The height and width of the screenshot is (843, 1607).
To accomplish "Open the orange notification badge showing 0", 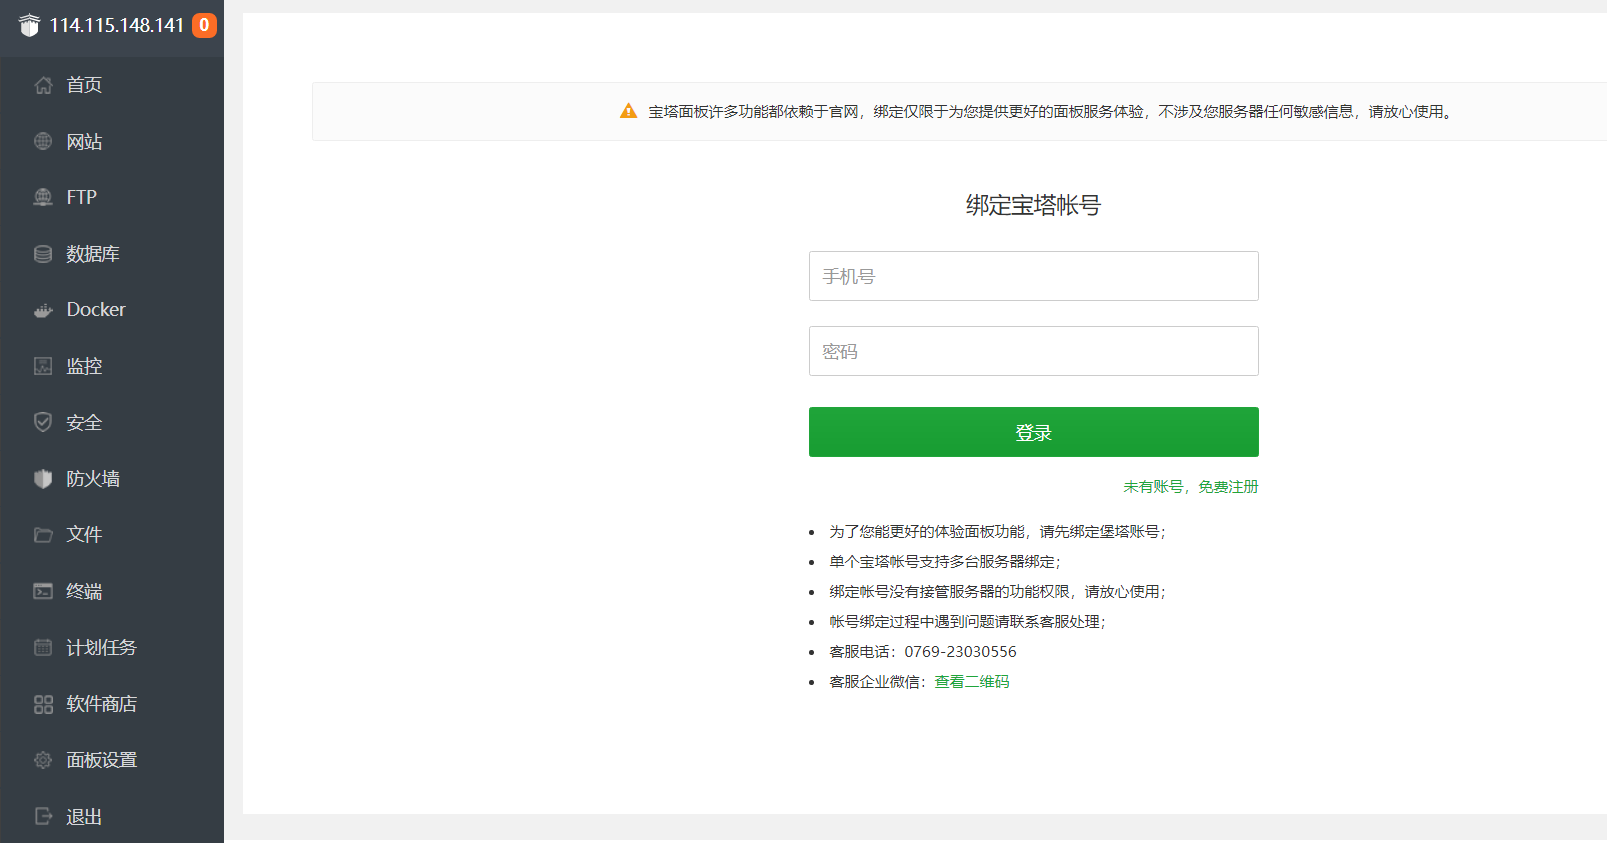I will (204, 25).
